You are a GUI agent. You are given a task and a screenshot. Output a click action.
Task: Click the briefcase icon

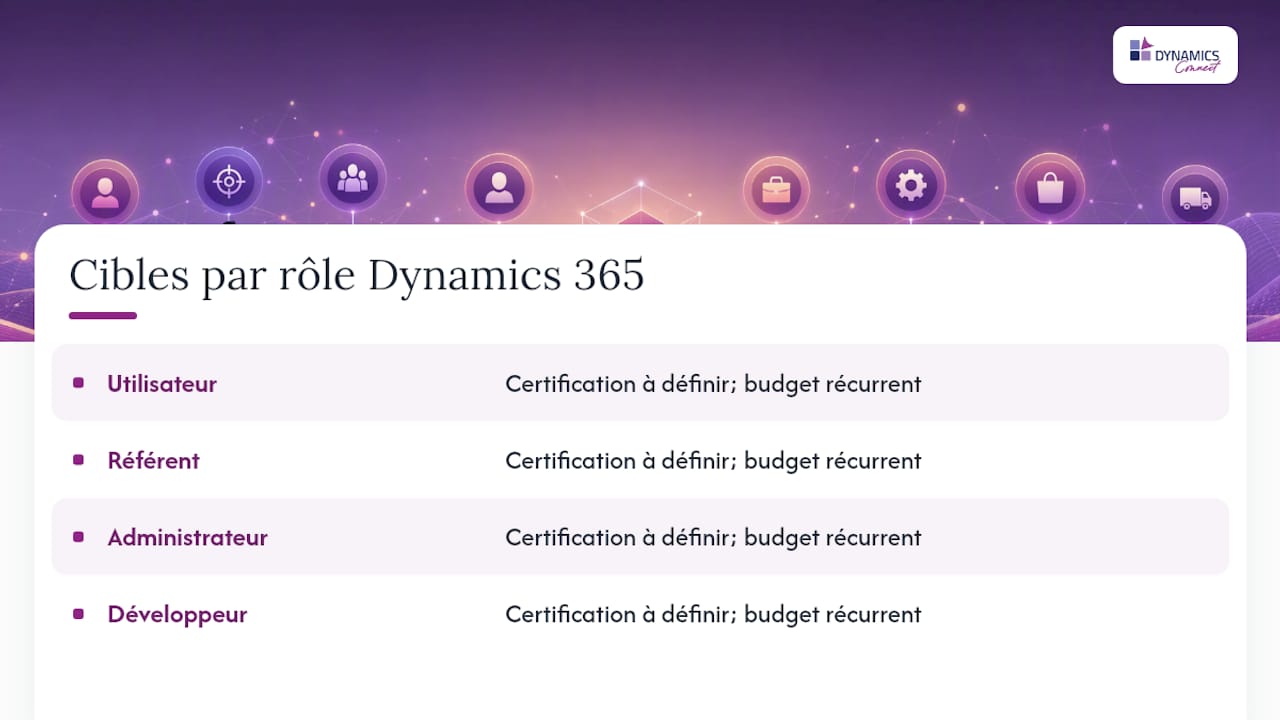click(776, 189)
